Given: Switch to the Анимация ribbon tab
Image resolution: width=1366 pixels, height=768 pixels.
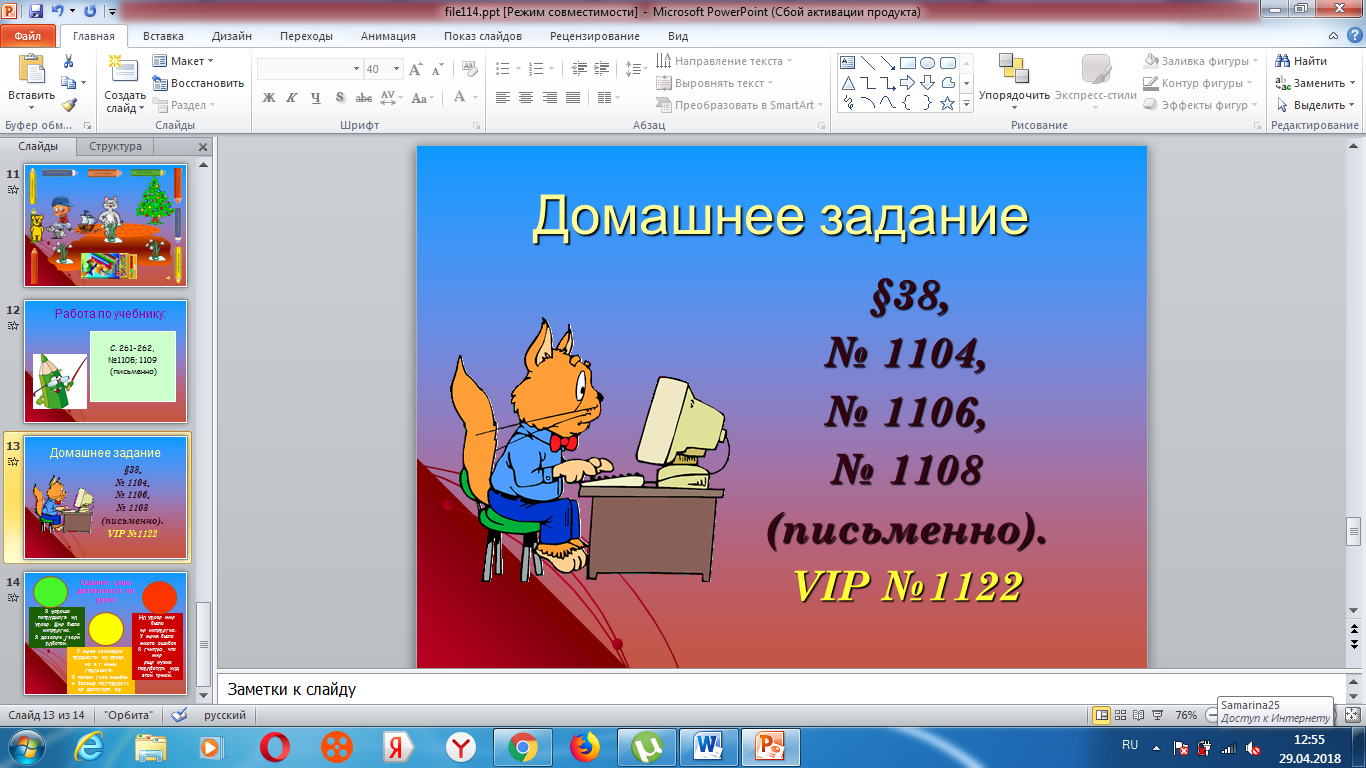Looking at the screenshot, I should pos(389,36).
